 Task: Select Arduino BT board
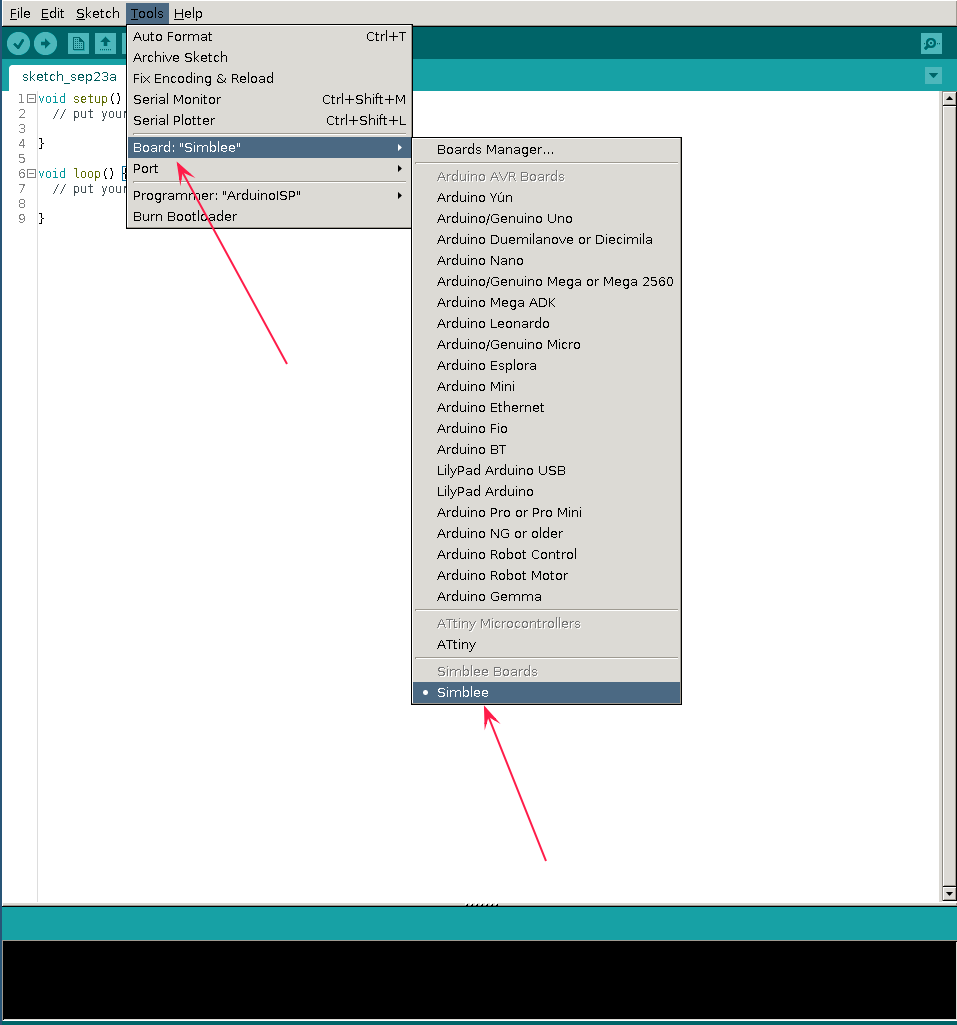pos(546,449)
